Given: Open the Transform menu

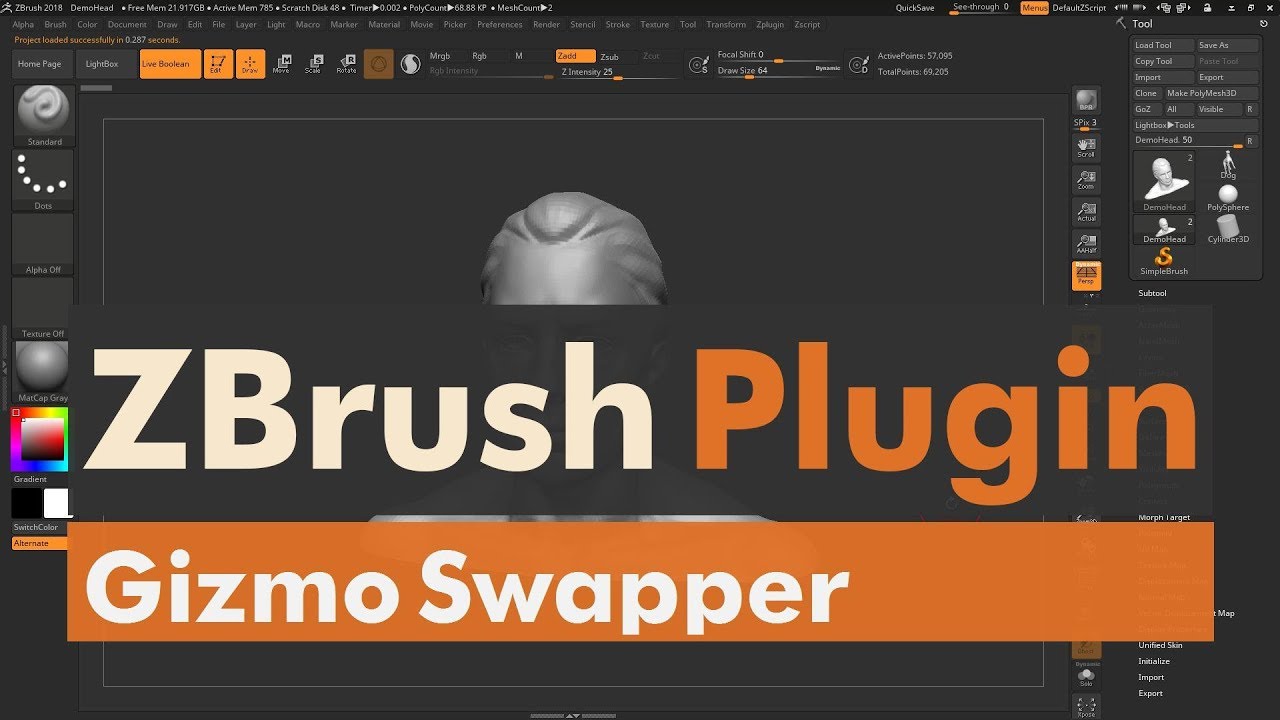Looking at the screenshot, I should coord(726,24).
